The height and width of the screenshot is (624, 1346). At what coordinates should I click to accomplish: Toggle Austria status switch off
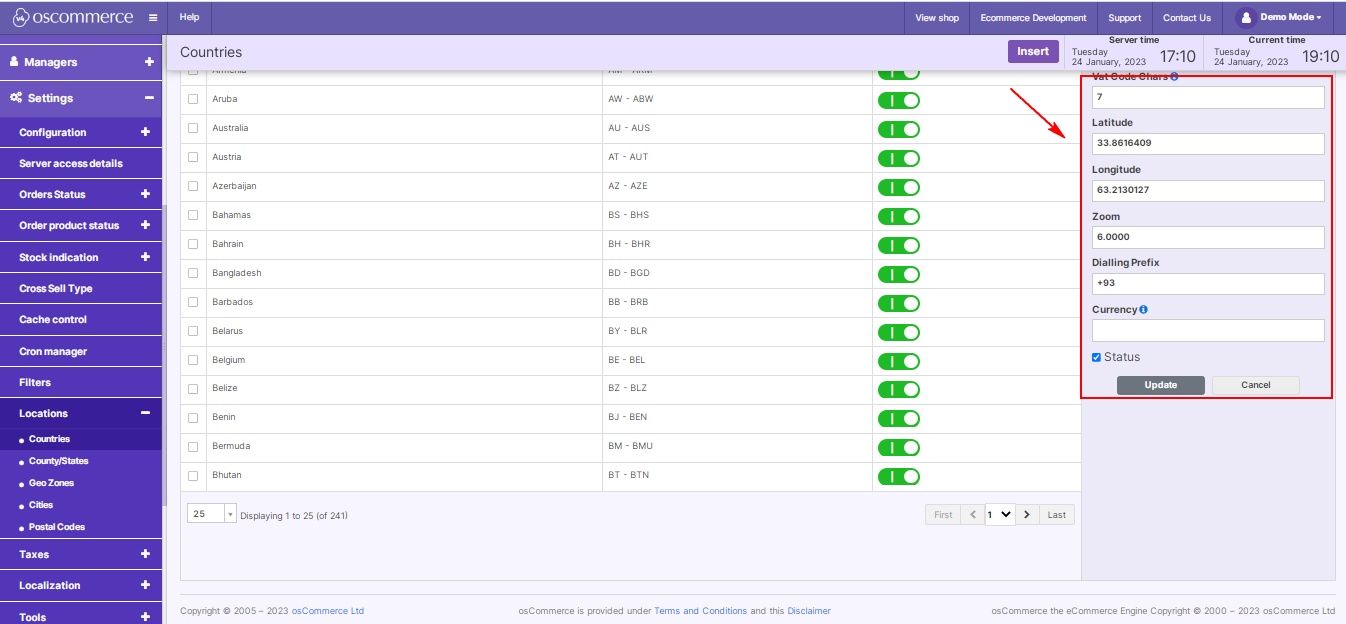click(898, 158)
